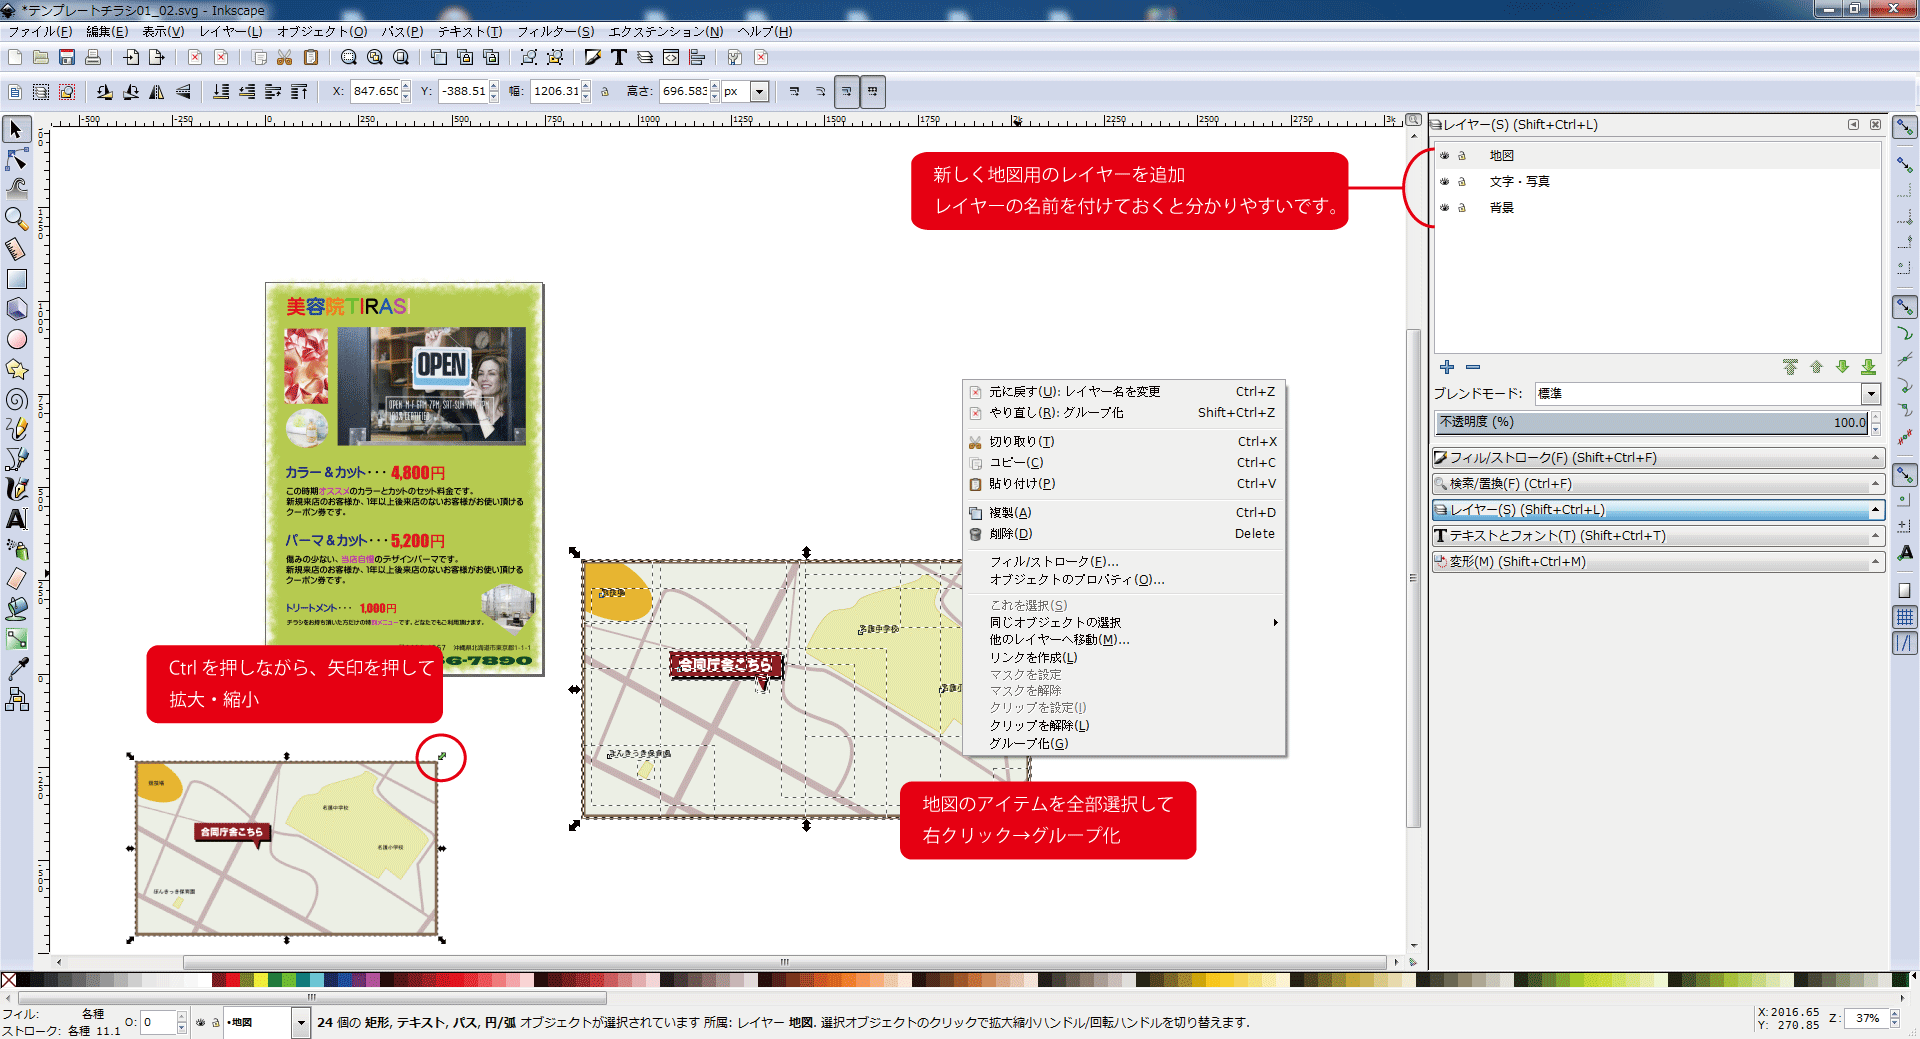Click the X coordinate input field
This screenshot has width=1920, height=1039.
(375, 92)
